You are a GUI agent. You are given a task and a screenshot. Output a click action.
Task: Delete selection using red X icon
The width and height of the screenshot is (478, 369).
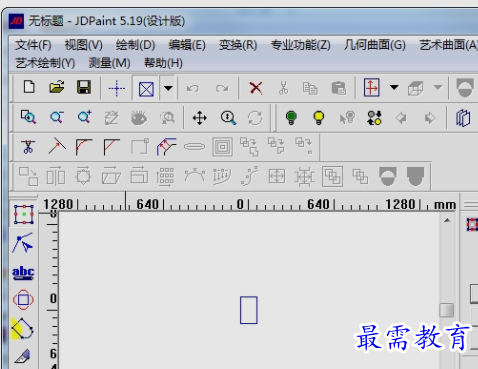(256, 88)
